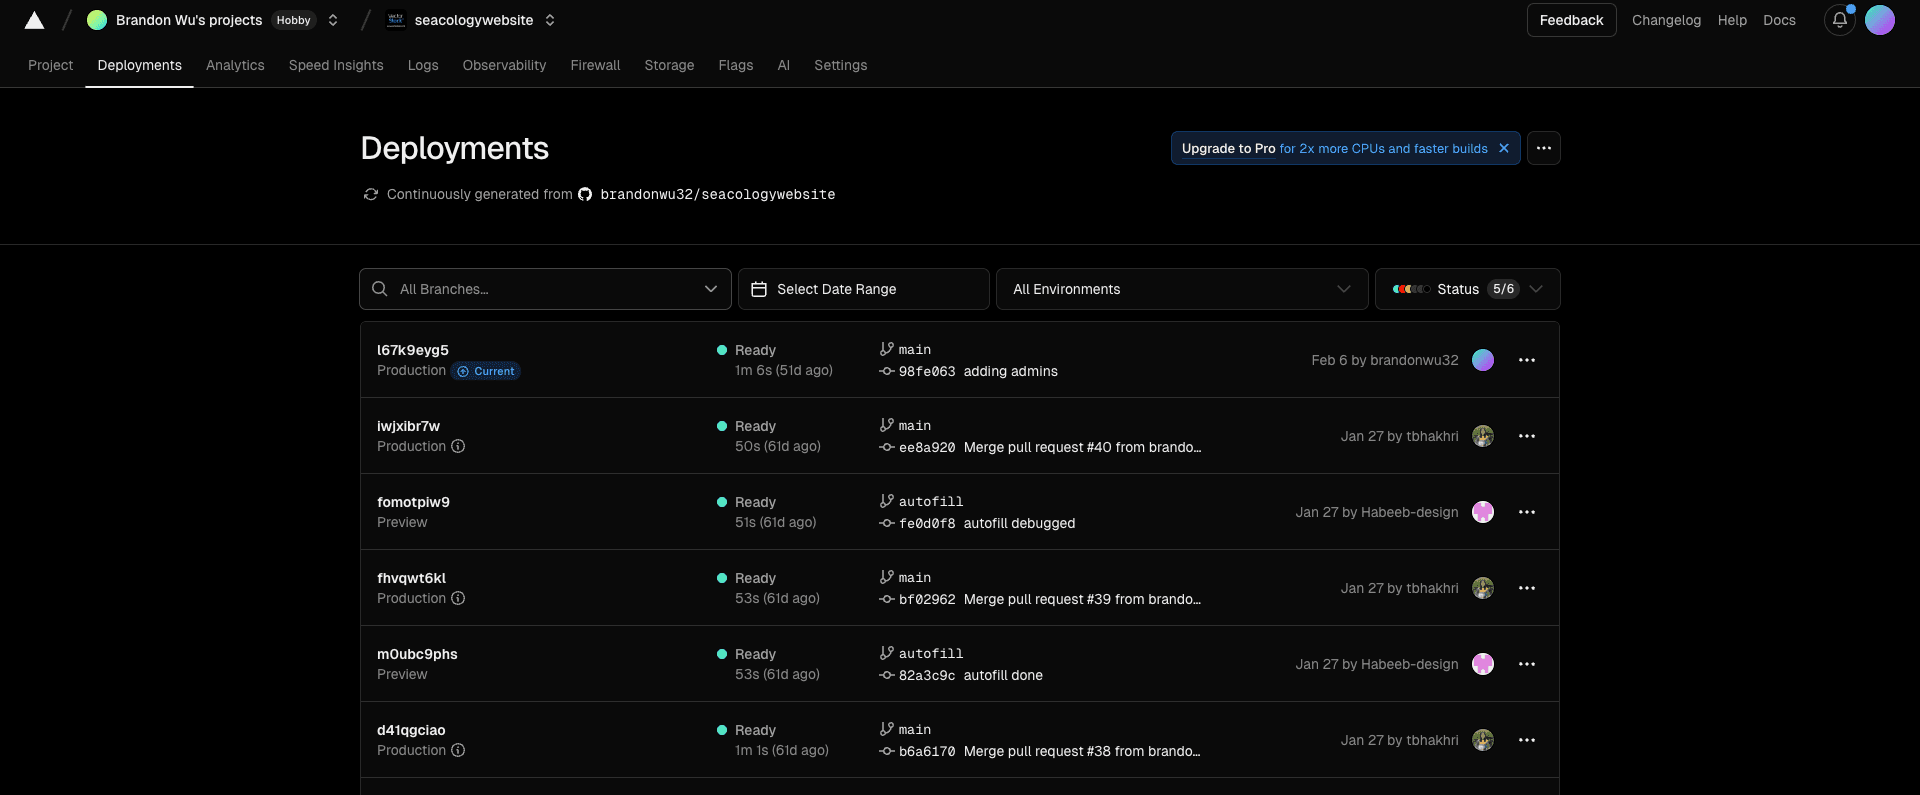Expand the seacologywebsite project switcher
This screenshot has height=795, width=1920.
(550, 20)
